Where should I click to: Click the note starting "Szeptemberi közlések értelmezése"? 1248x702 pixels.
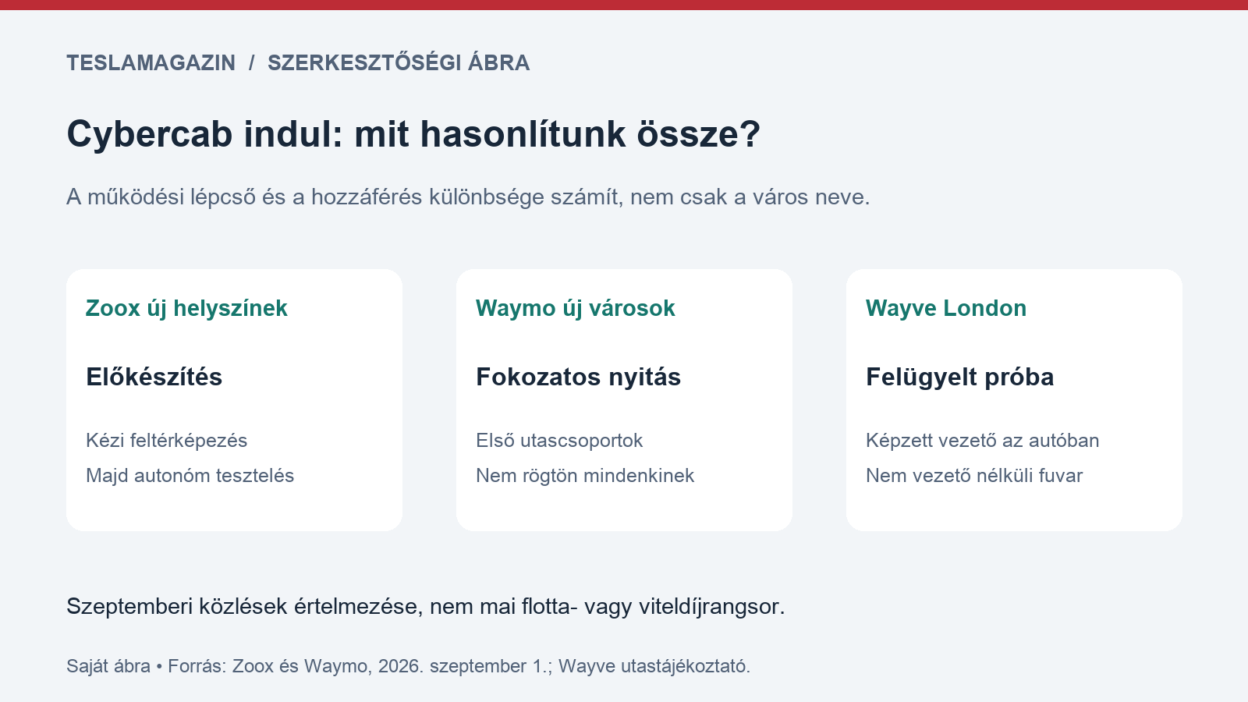(426, 606)
